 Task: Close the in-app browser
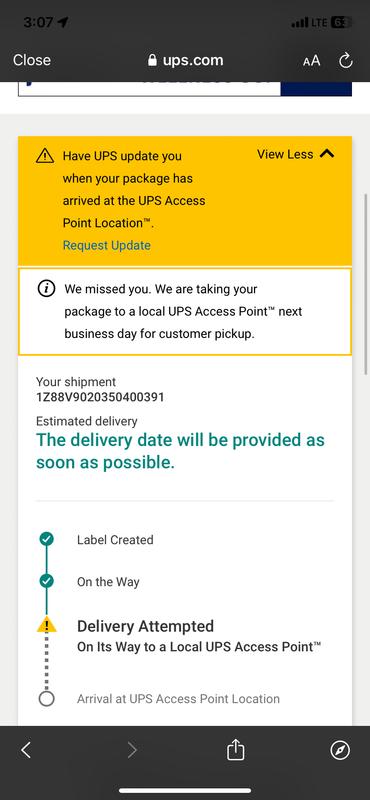(32, 60)
